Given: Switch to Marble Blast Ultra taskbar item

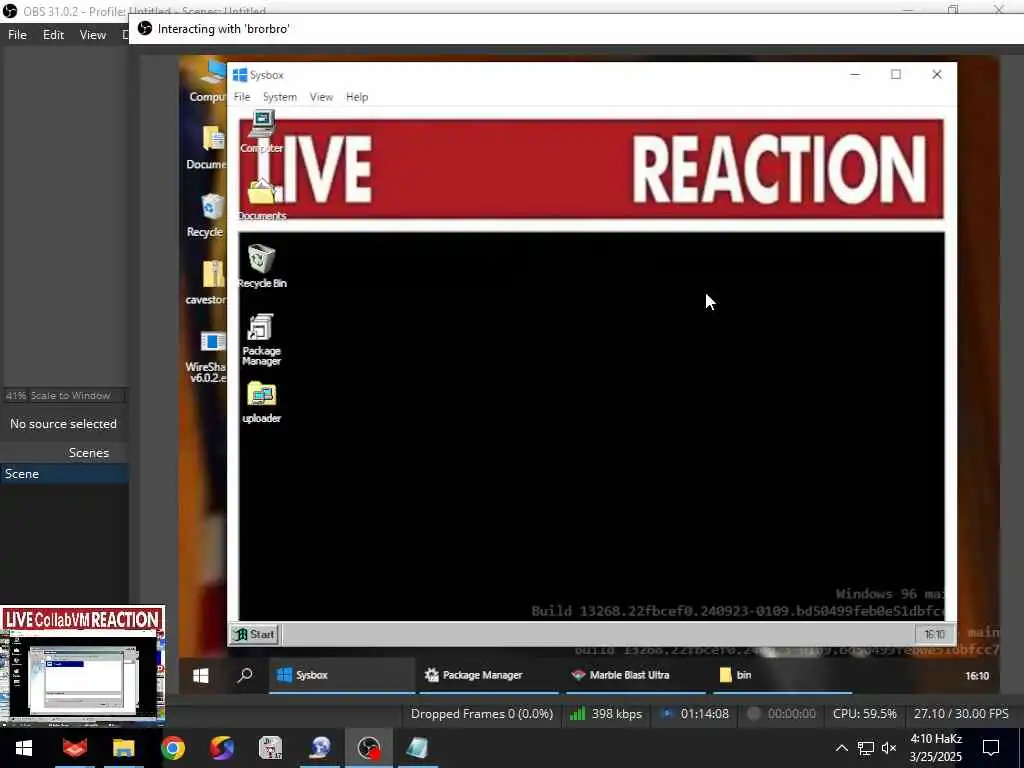Looking at the screenshot, I should (635, 675).
